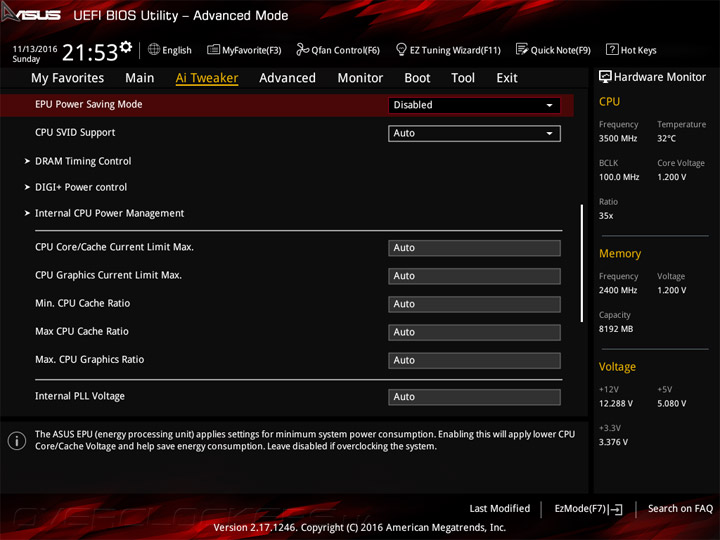The width and height of the screenshot is (720, 540).
Task: Edit CPU Core/Cache Current Limit Max field
Action: [474, 248]
